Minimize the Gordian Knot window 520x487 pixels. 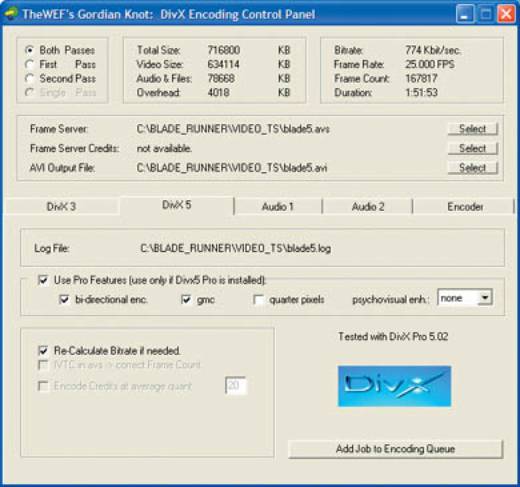pos(465,14)
